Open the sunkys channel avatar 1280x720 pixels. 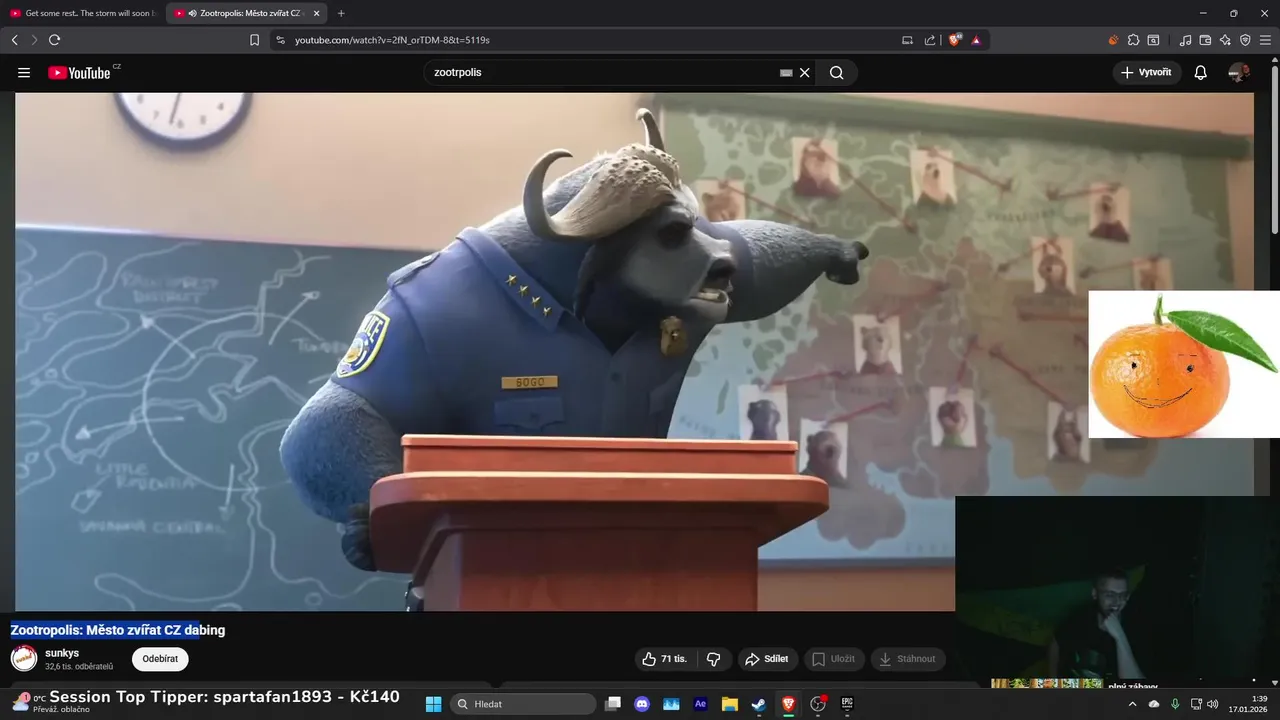(x=24, y=658)
